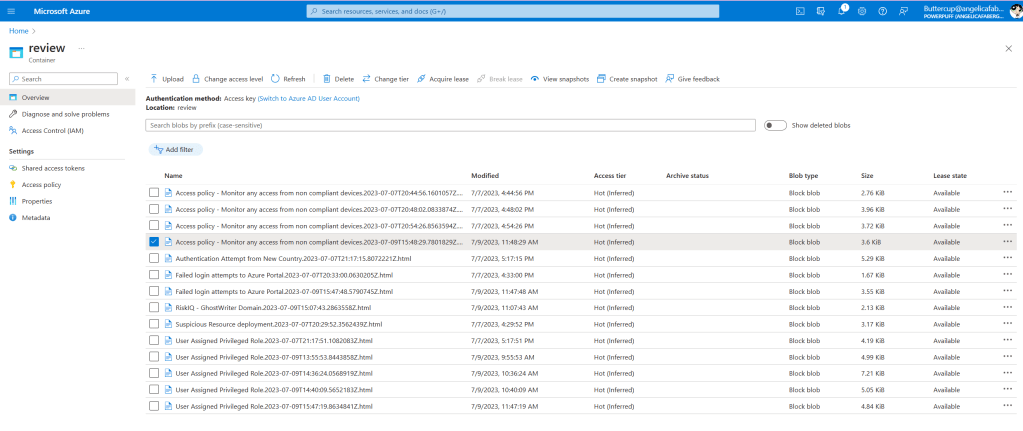Open the more options ellipsis for Suspicious Resource deployment
The height and width of the screenshot is (431, 1023).
1007,323
